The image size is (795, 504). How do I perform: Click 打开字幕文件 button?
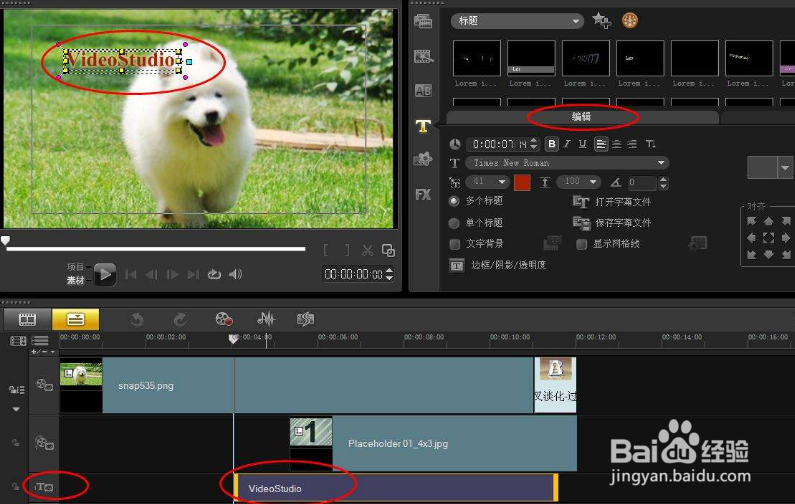611,202
